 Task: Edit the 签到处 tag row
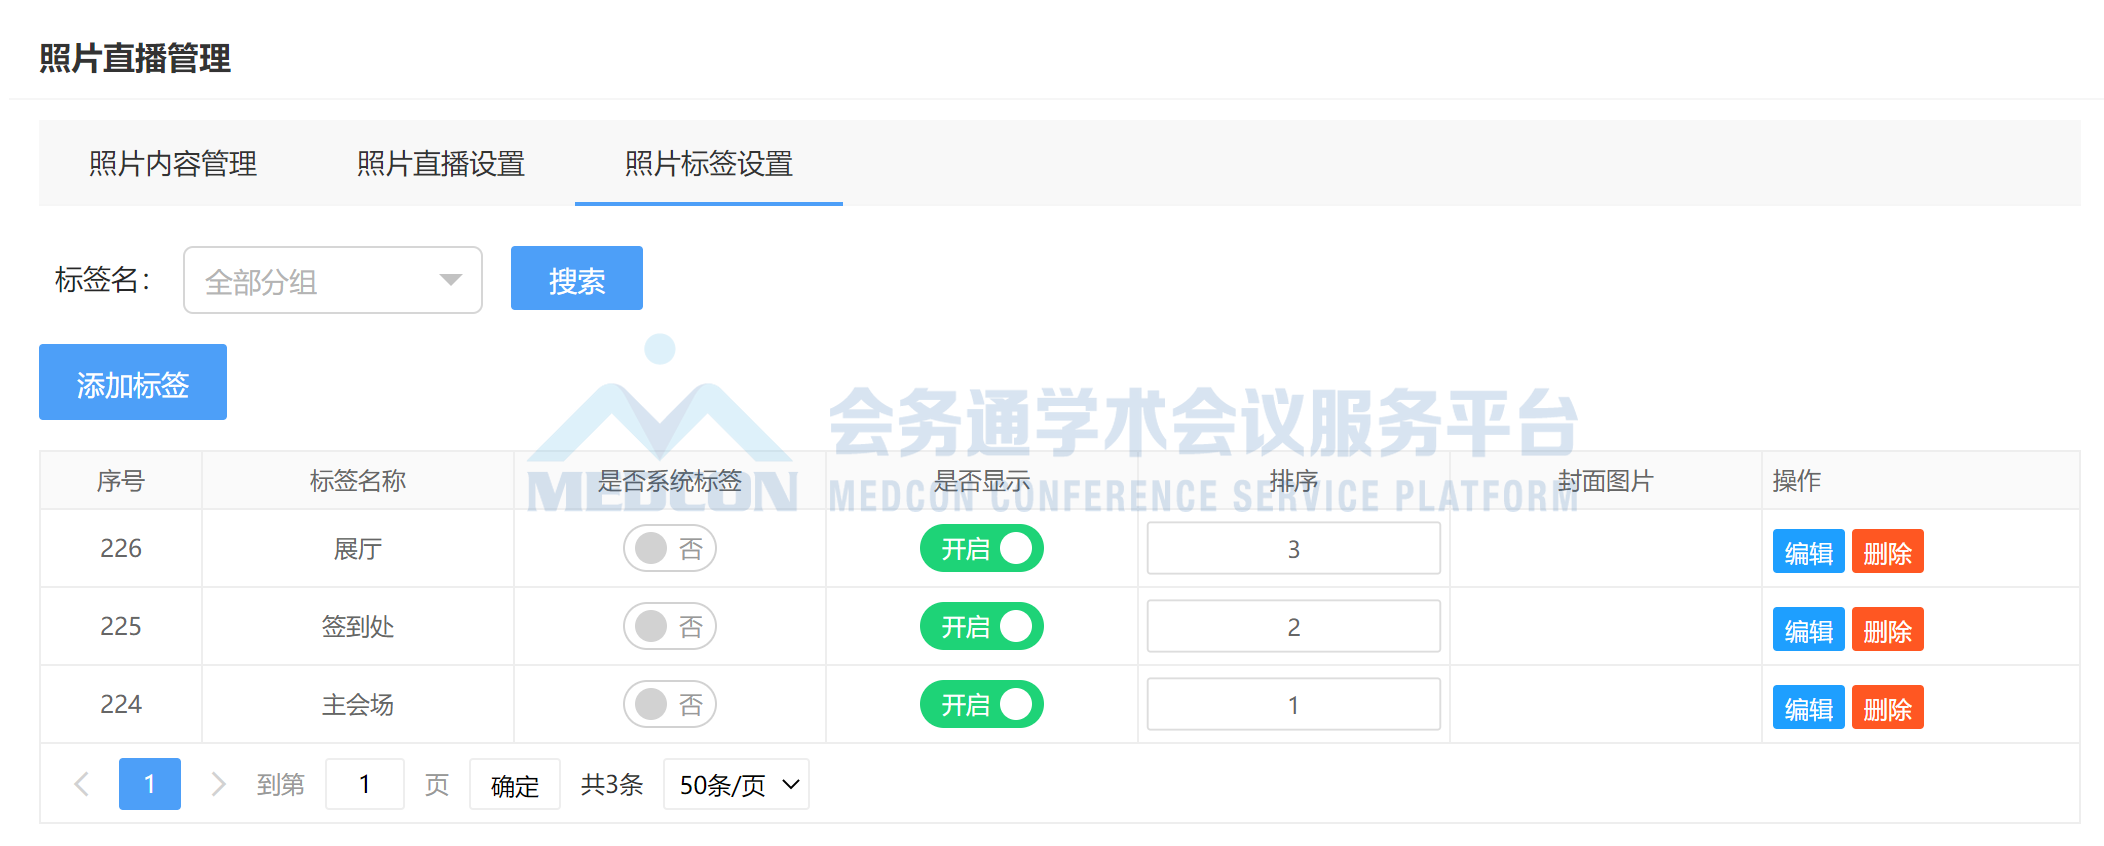(1808, 630)
